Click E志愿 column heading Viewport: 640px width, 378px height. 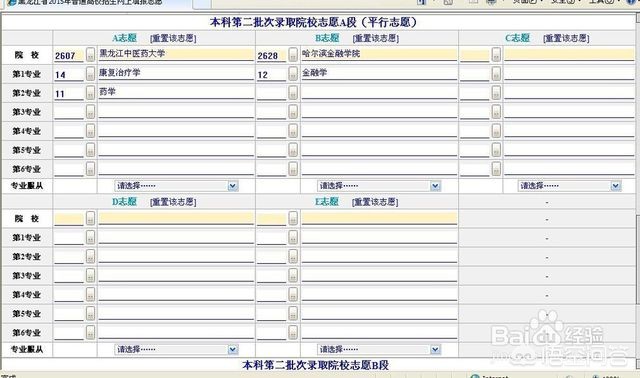(x=327, y=201)
